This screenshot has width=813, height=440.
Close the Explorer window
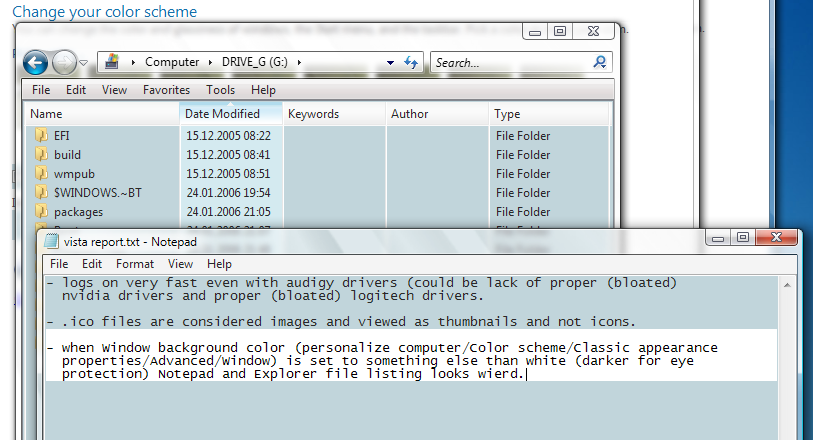tap(594, 32)
